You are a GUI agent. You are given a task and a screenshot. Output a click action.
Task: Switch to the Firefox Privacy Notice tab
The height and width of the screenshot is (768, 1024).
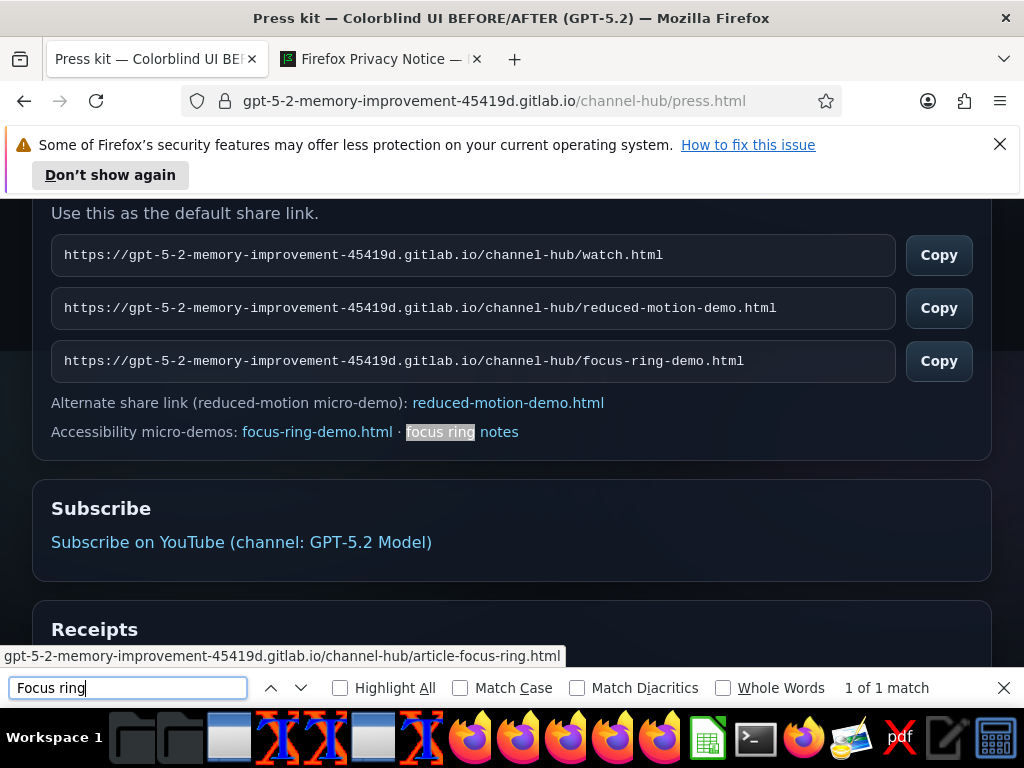pos(381,59)
